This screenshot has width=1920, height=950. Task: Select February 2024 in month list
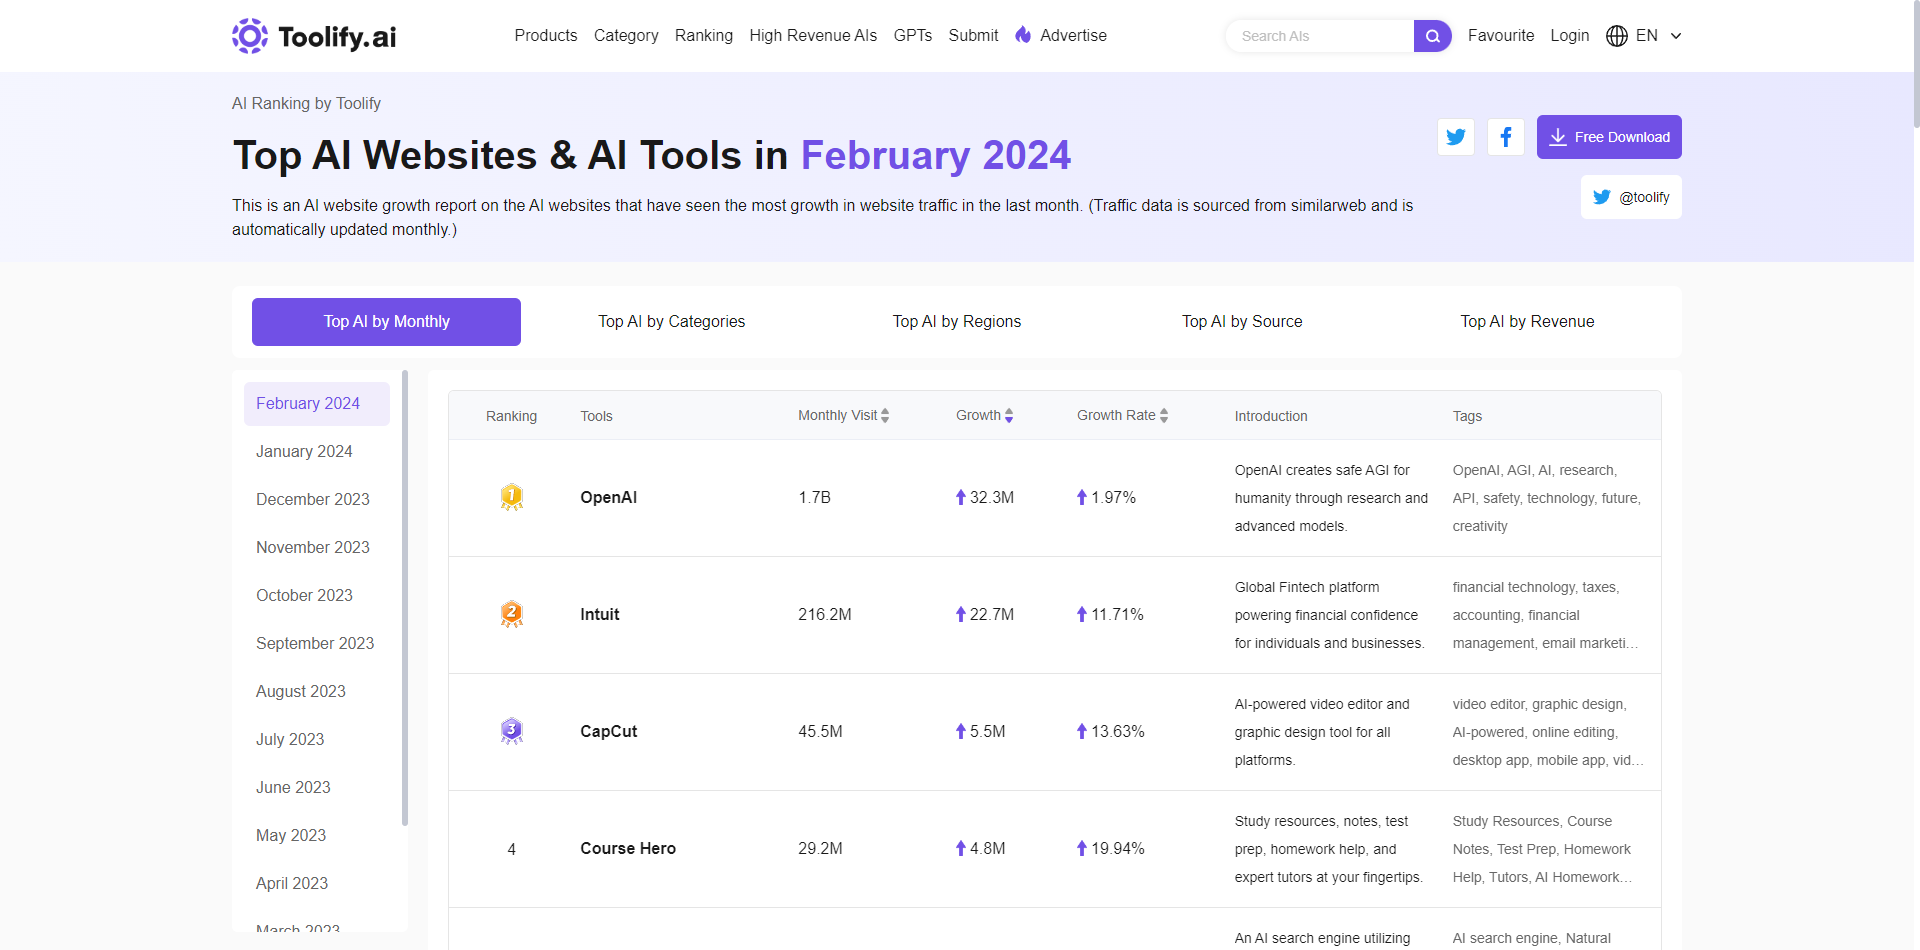317,404
